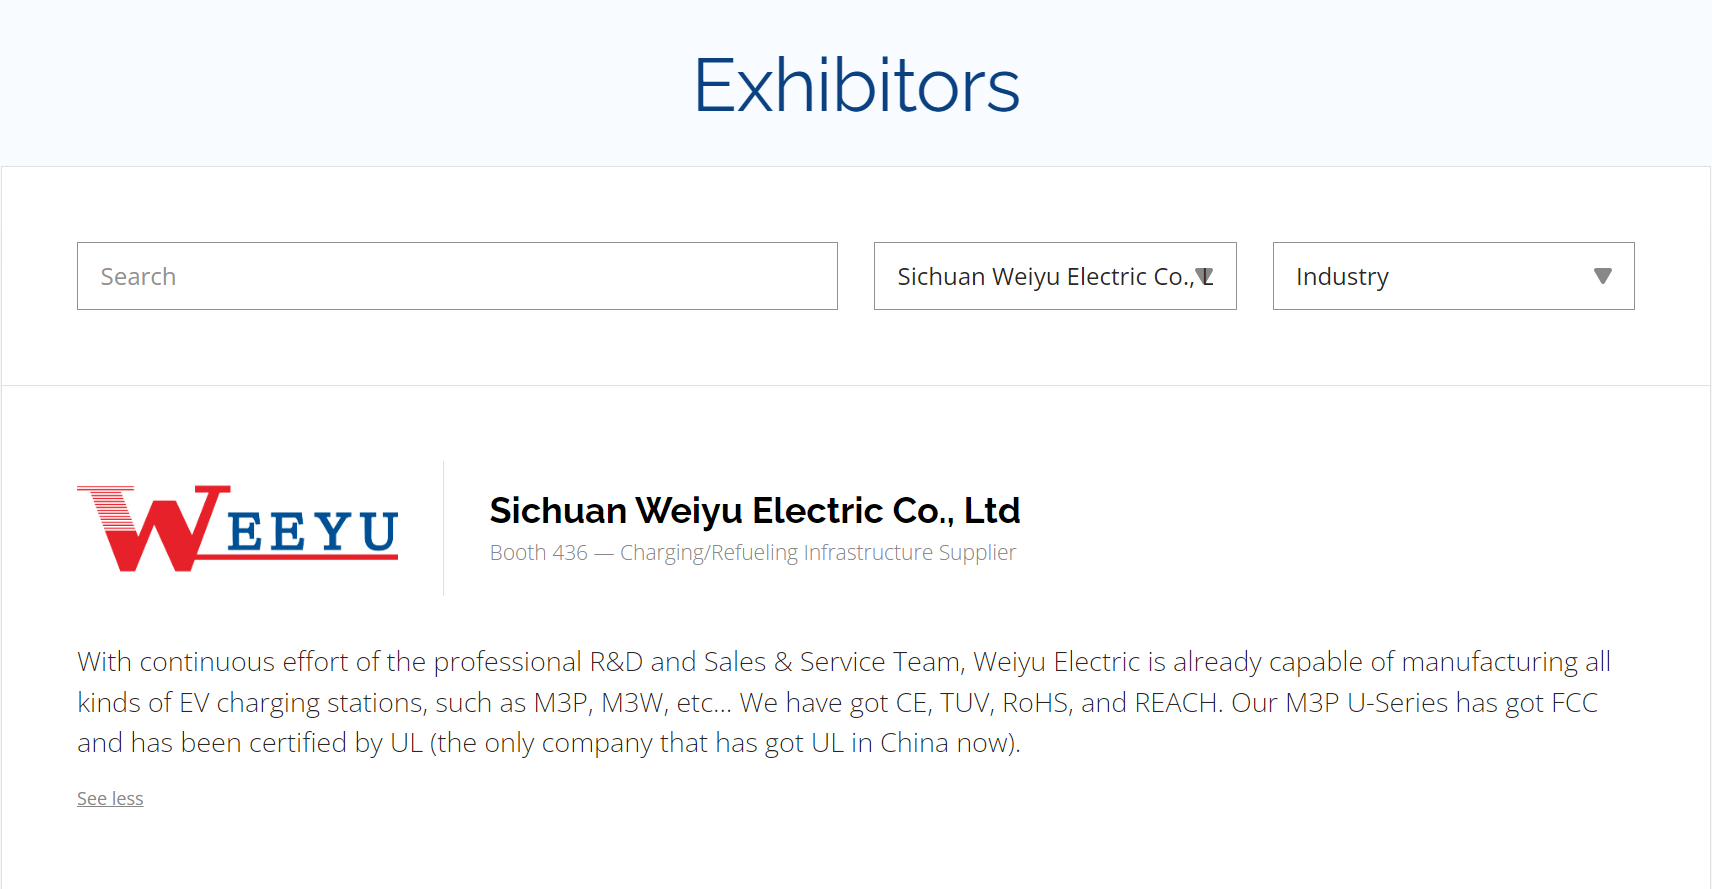Click Charging/Refueling Infrastructure Supplier category text

(818, 552)
